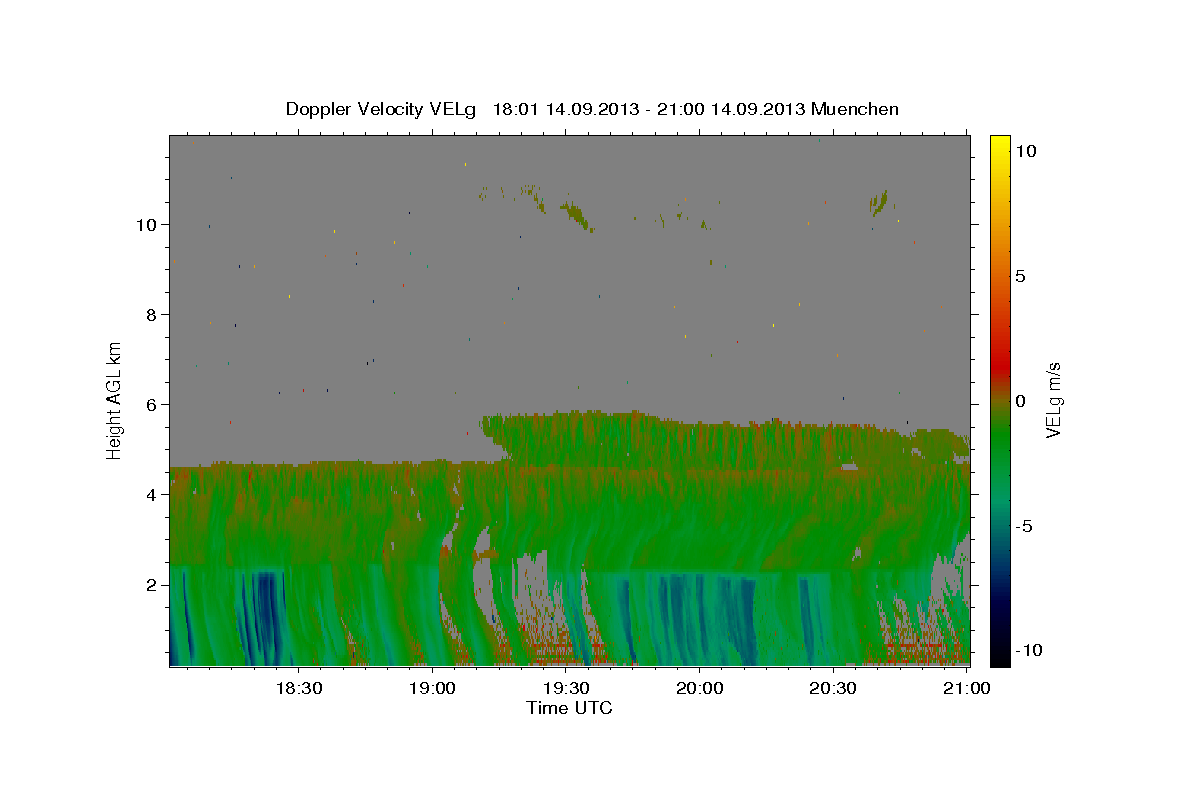Click the '18:30' time axis label
The width and height of the screenshot is (1200, 800).
click(x=298, y=688)
